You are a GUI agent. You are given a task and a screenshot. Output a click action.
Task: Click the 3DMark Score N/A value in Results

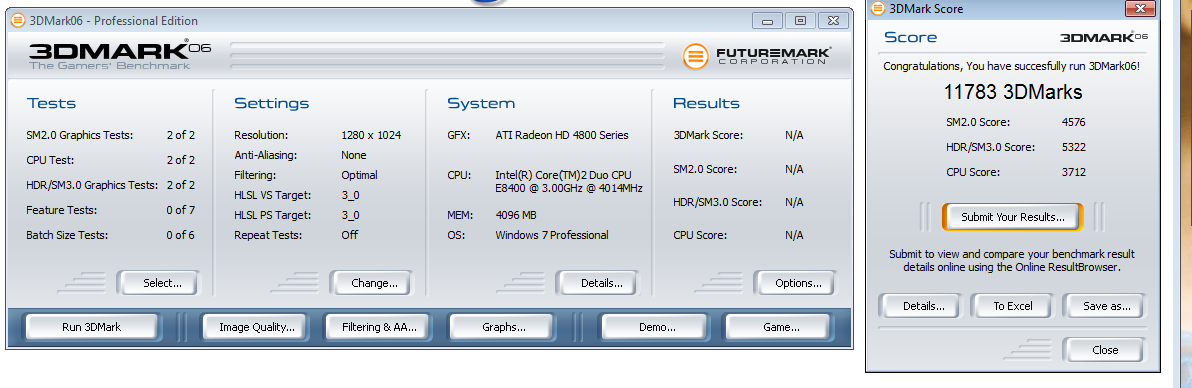794,135
